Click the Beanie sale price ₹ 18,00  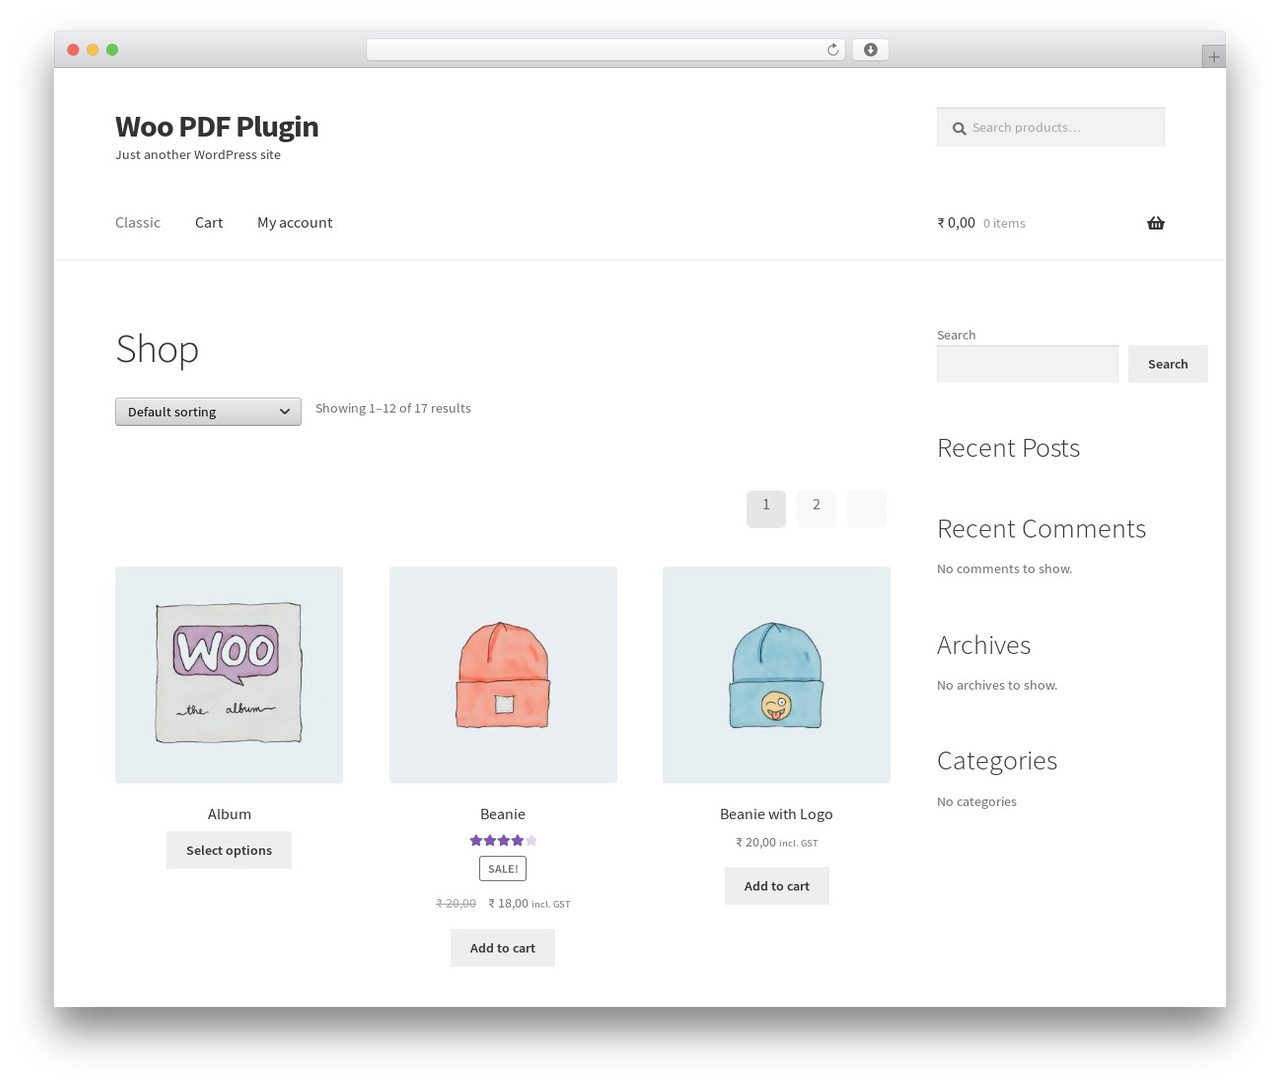pyautogui.click(x=508, y=903)
